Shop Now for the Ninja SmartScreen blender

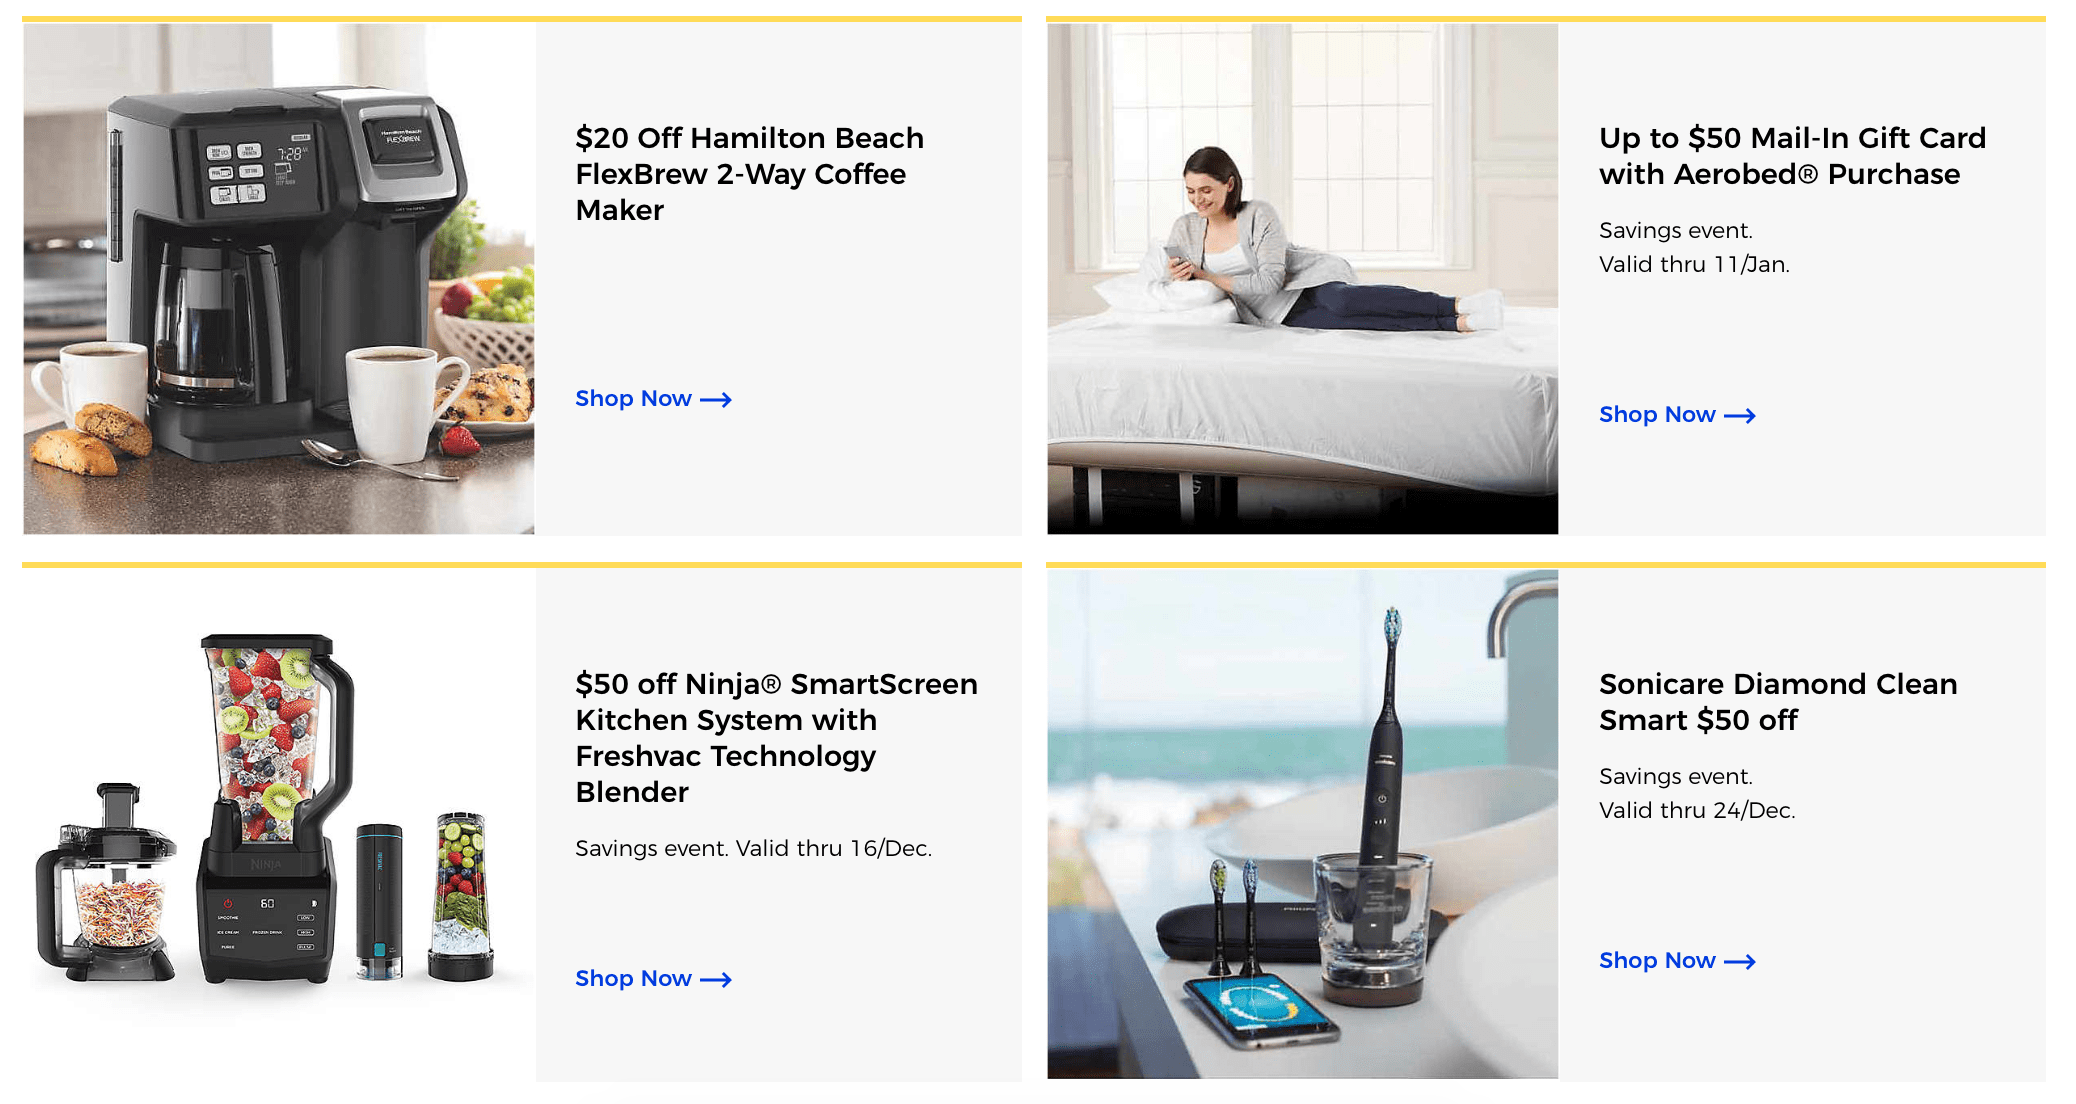[x=653, y=979]
